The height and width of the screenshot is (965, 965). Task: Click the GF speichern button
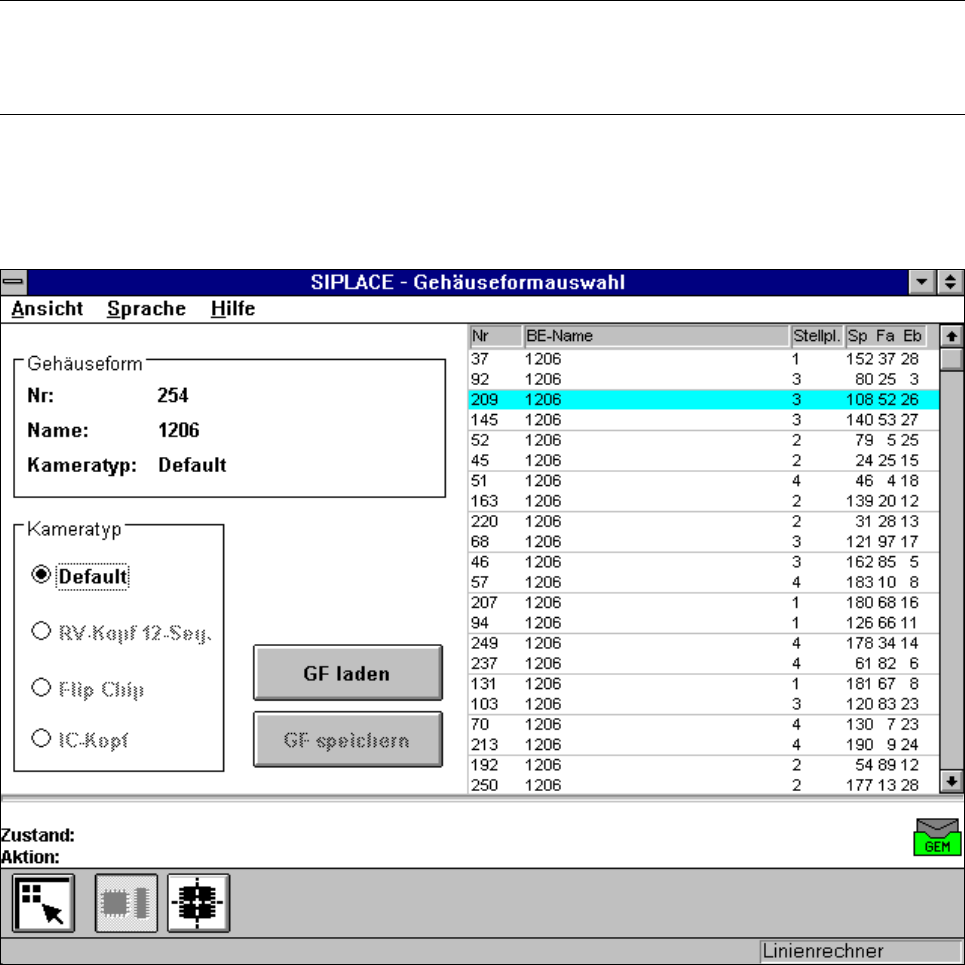tap(348, 739)
